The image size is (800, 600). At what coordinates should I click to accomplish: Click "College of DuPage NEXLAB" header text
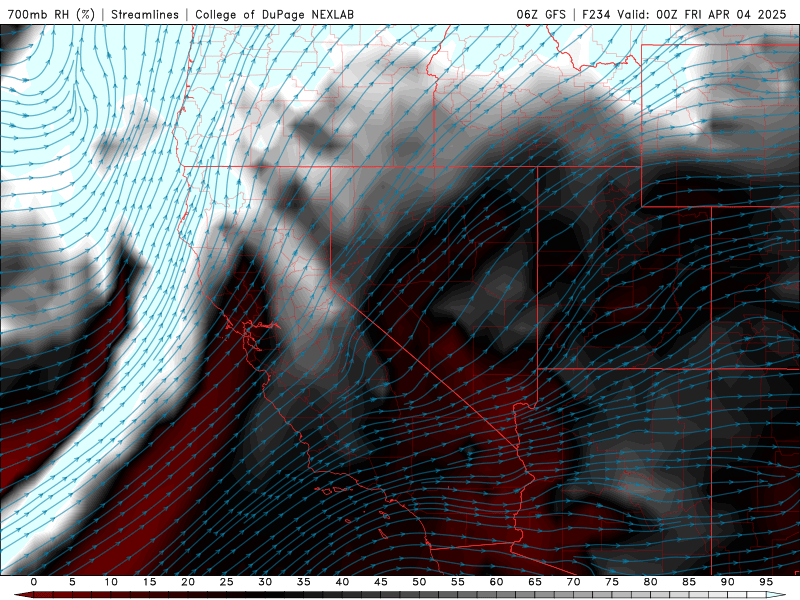click(274, 14)
